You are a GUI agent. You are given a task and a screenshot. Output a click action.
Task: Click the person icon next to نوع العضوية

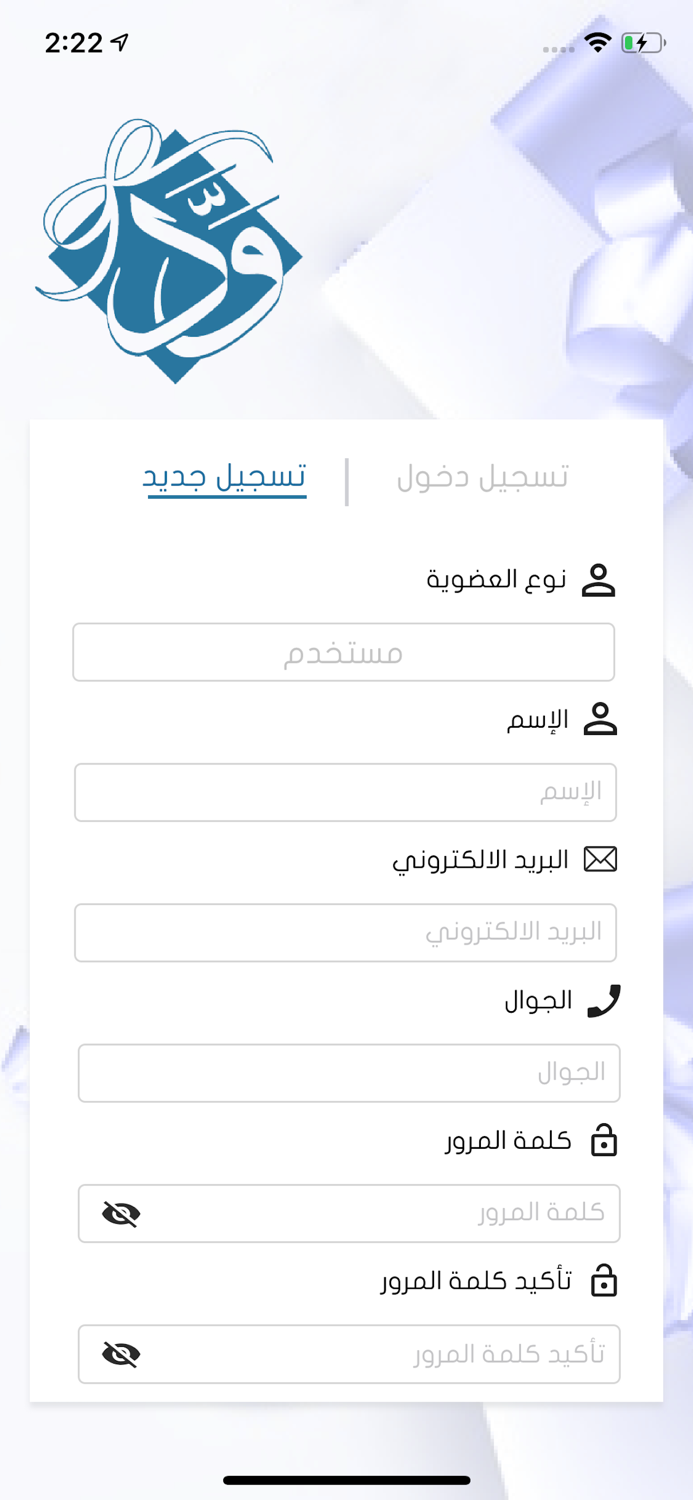(x=600, y=578)
